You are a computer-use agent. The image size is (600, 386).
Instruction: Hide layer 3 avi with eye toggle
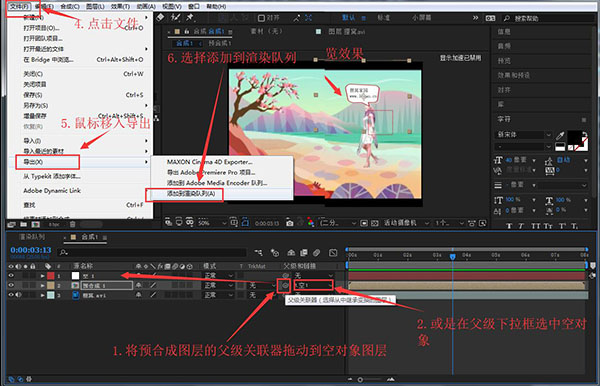point(11,295)
